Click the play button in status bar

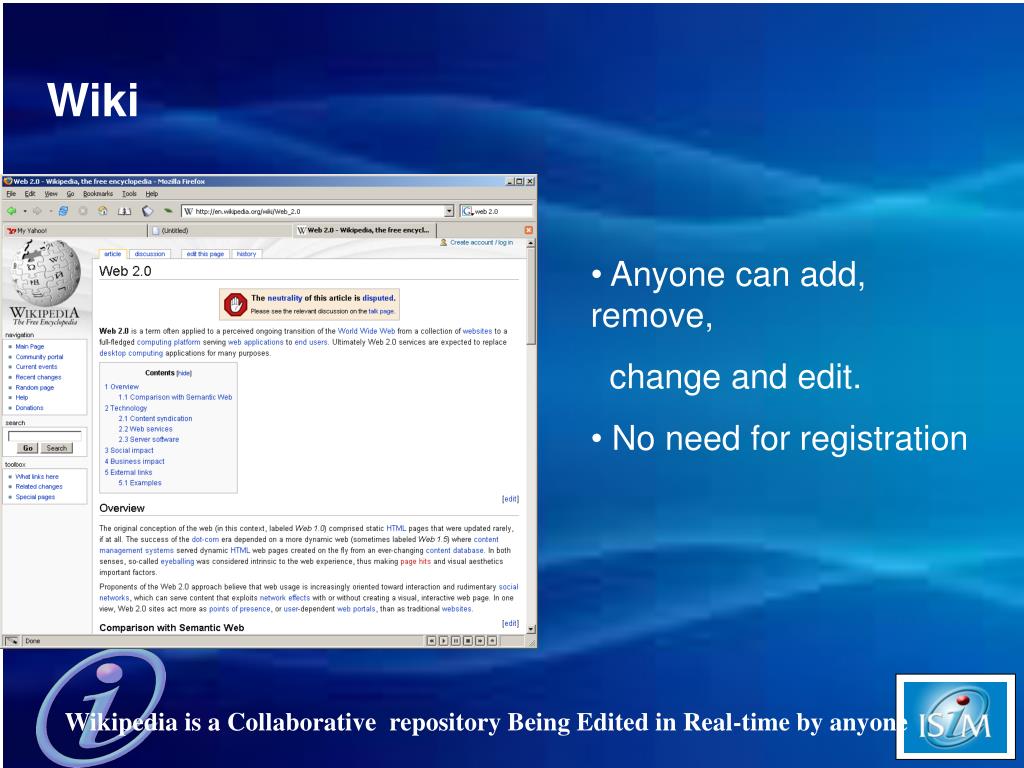pyautogui.click(x=443, y=641)
